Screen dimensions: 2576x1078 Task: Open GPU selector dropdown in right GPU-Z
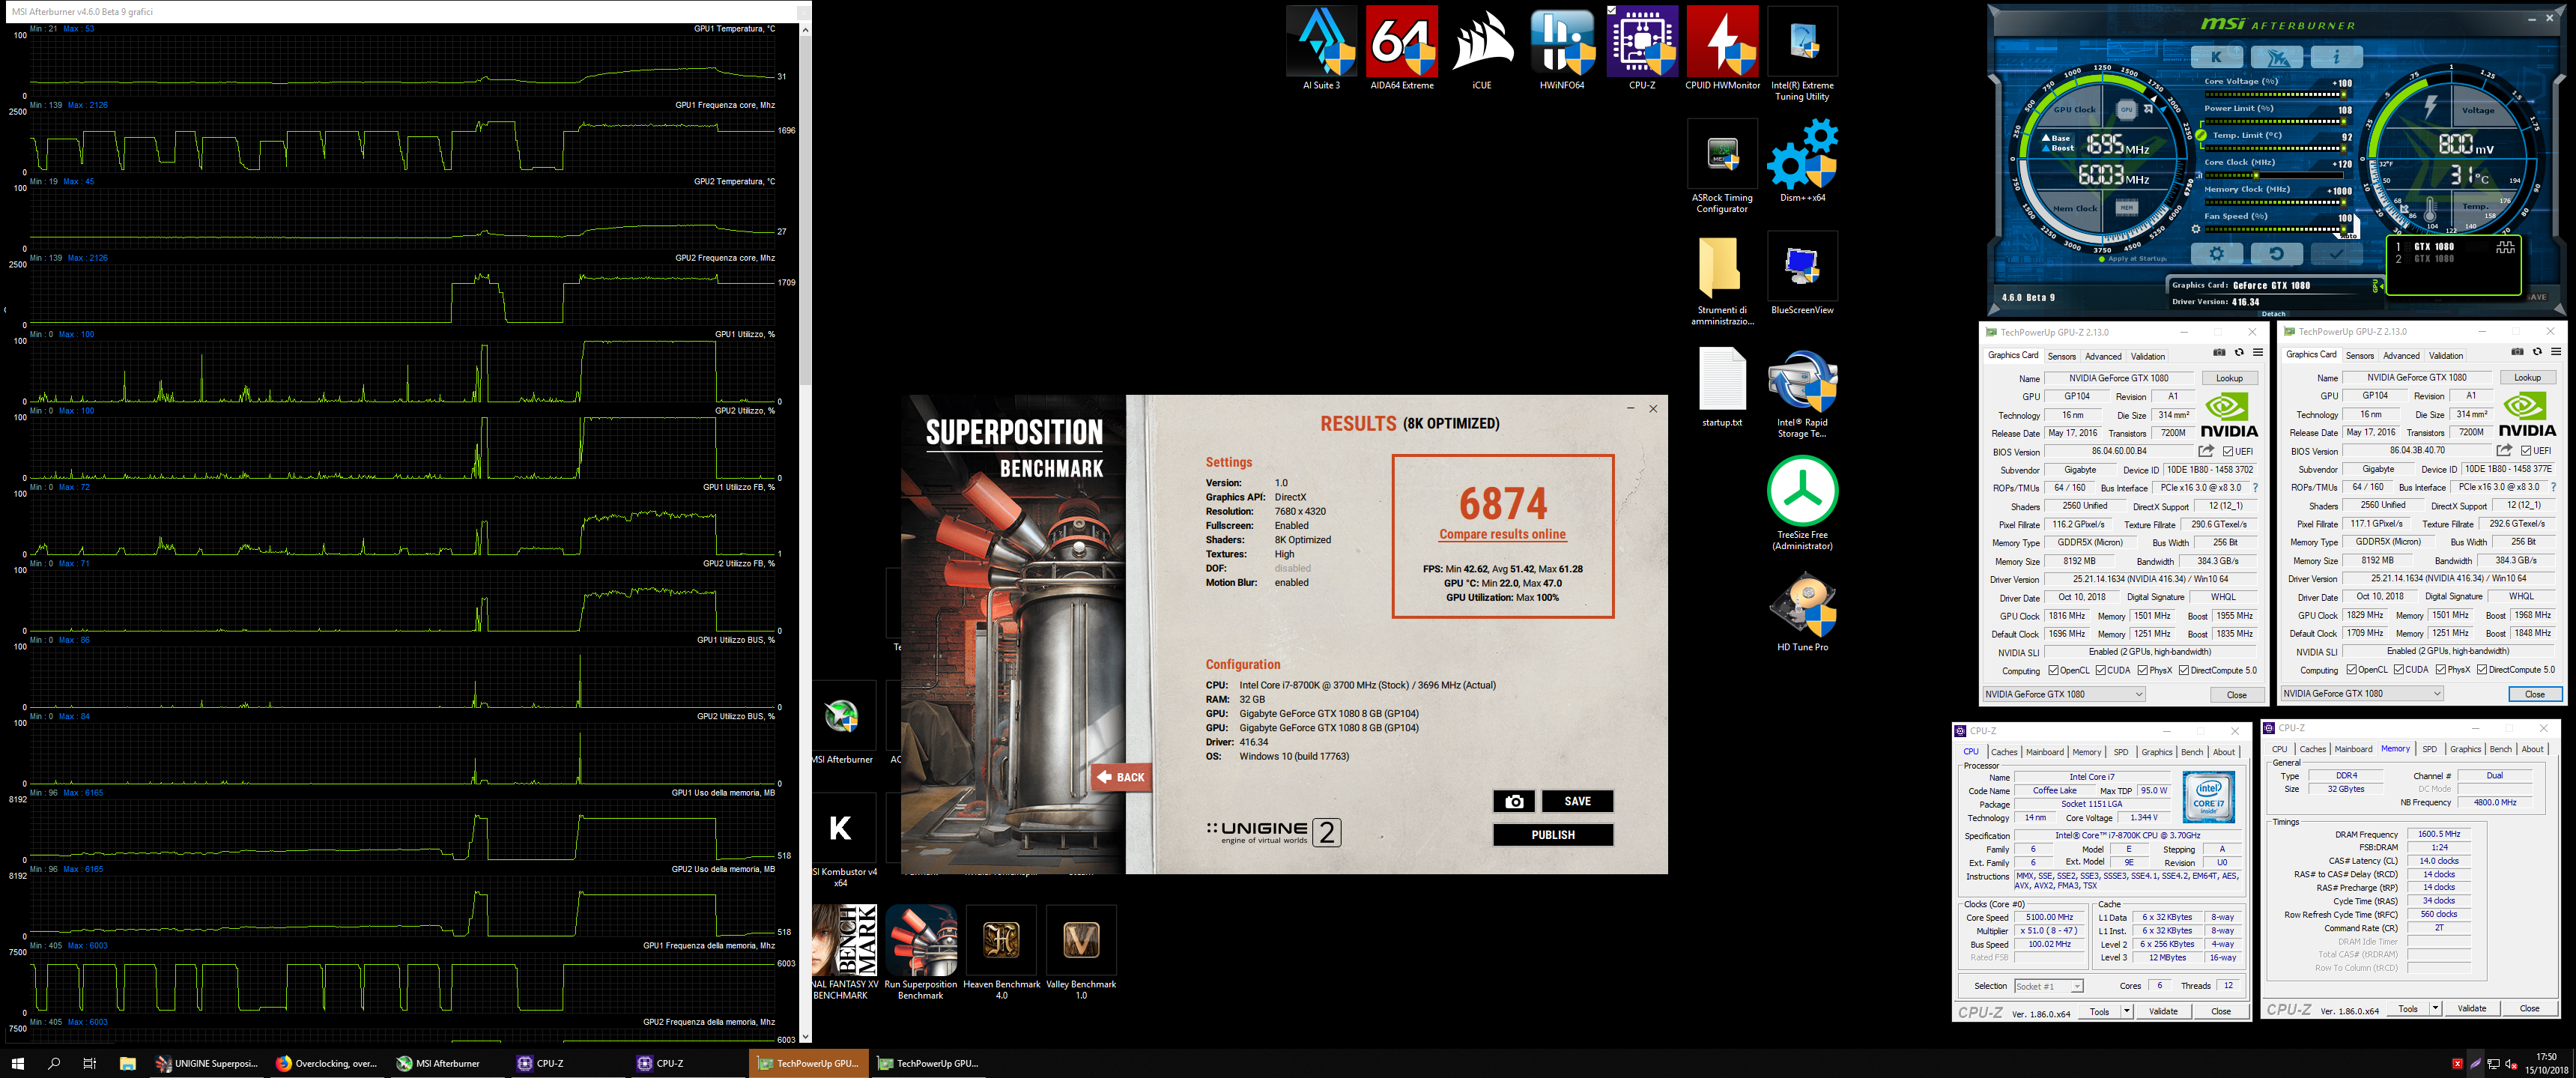click(2363, 693)
